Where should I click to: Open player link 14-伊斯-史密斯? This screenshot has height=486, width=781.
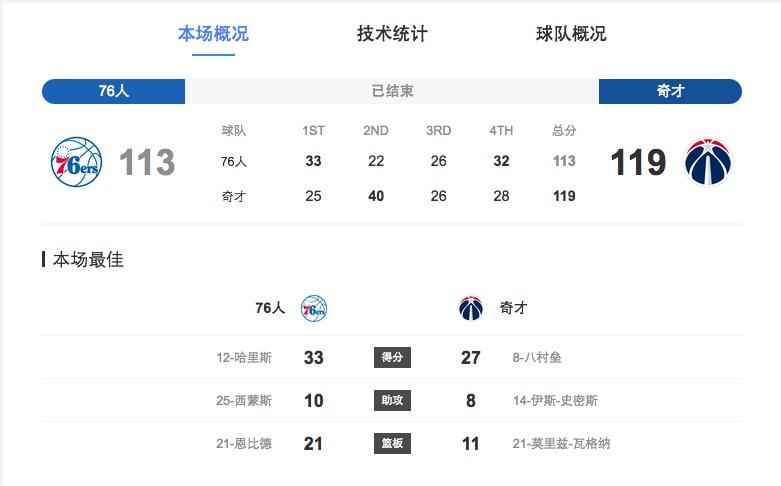[554, 400]
